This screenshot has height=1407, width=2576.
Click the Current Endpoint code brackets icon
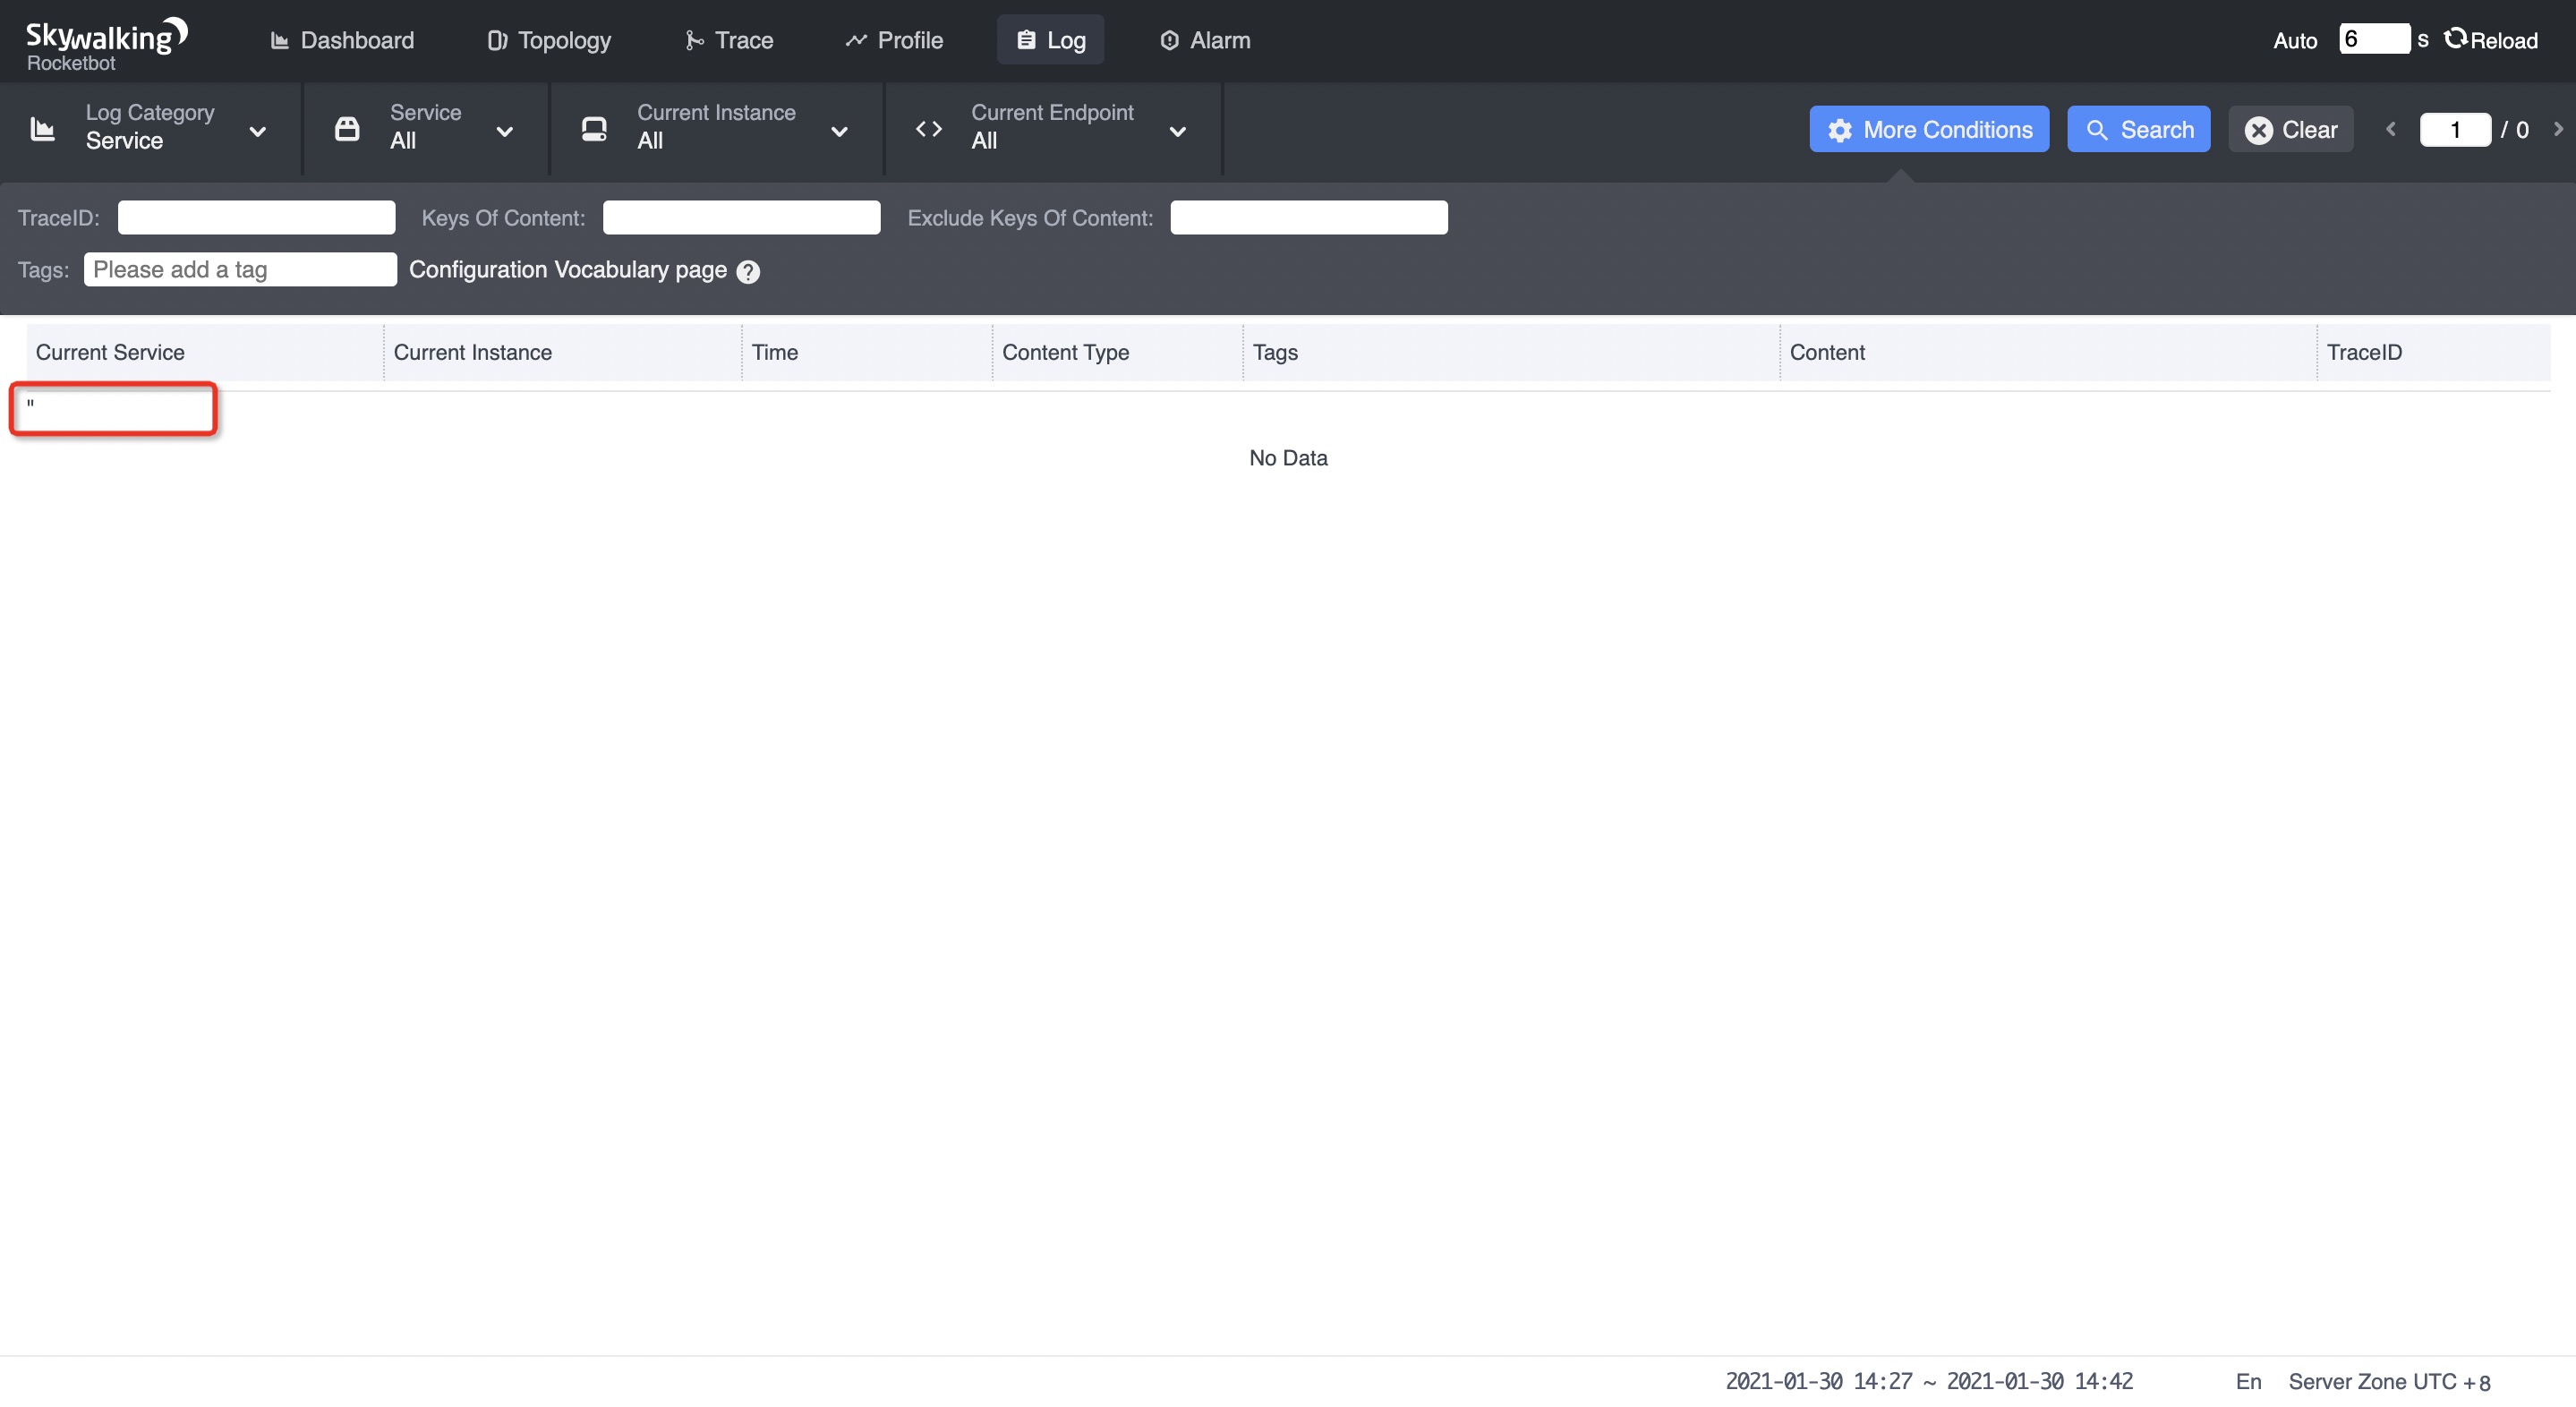pos(929,129)
